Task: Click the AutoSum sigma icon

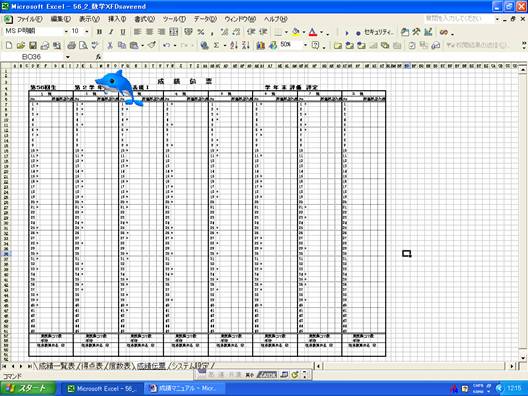Action: (217, 45)
